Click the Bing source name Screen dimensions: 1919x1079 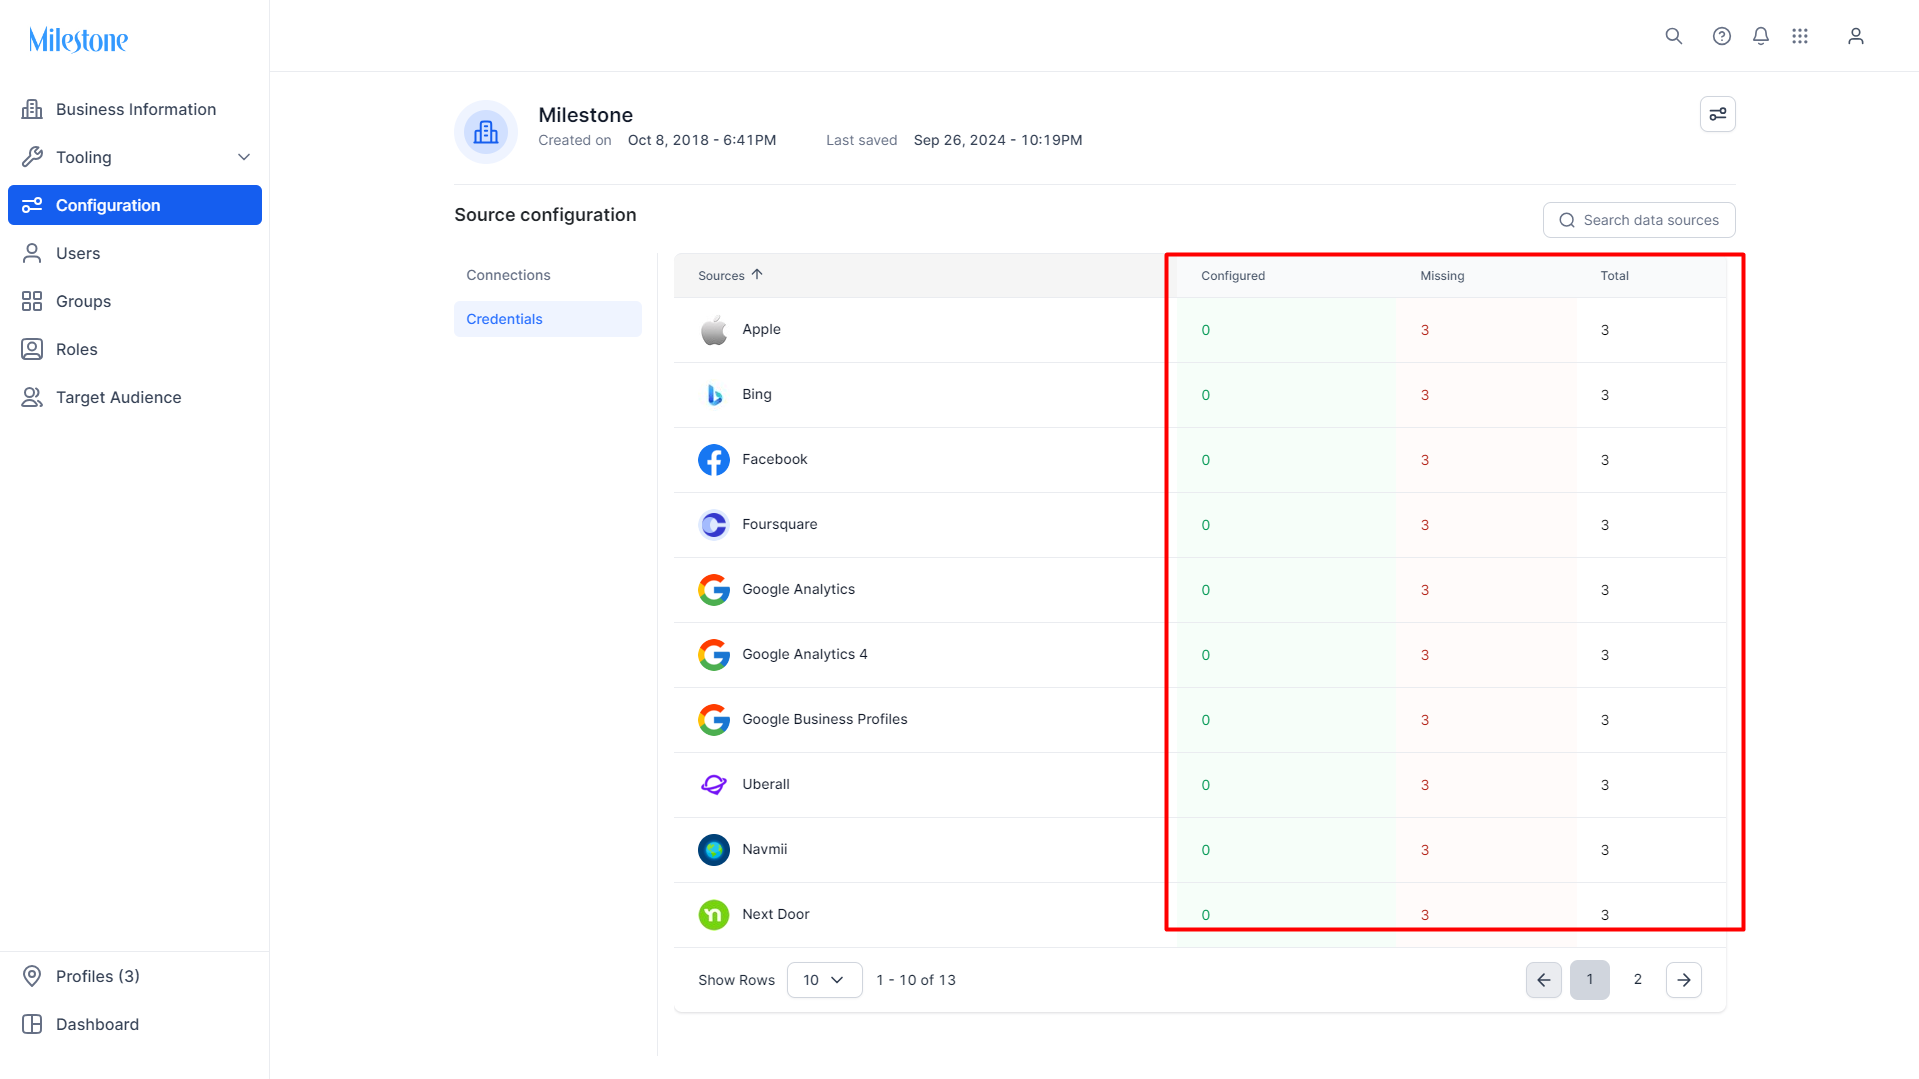(756, 394)
